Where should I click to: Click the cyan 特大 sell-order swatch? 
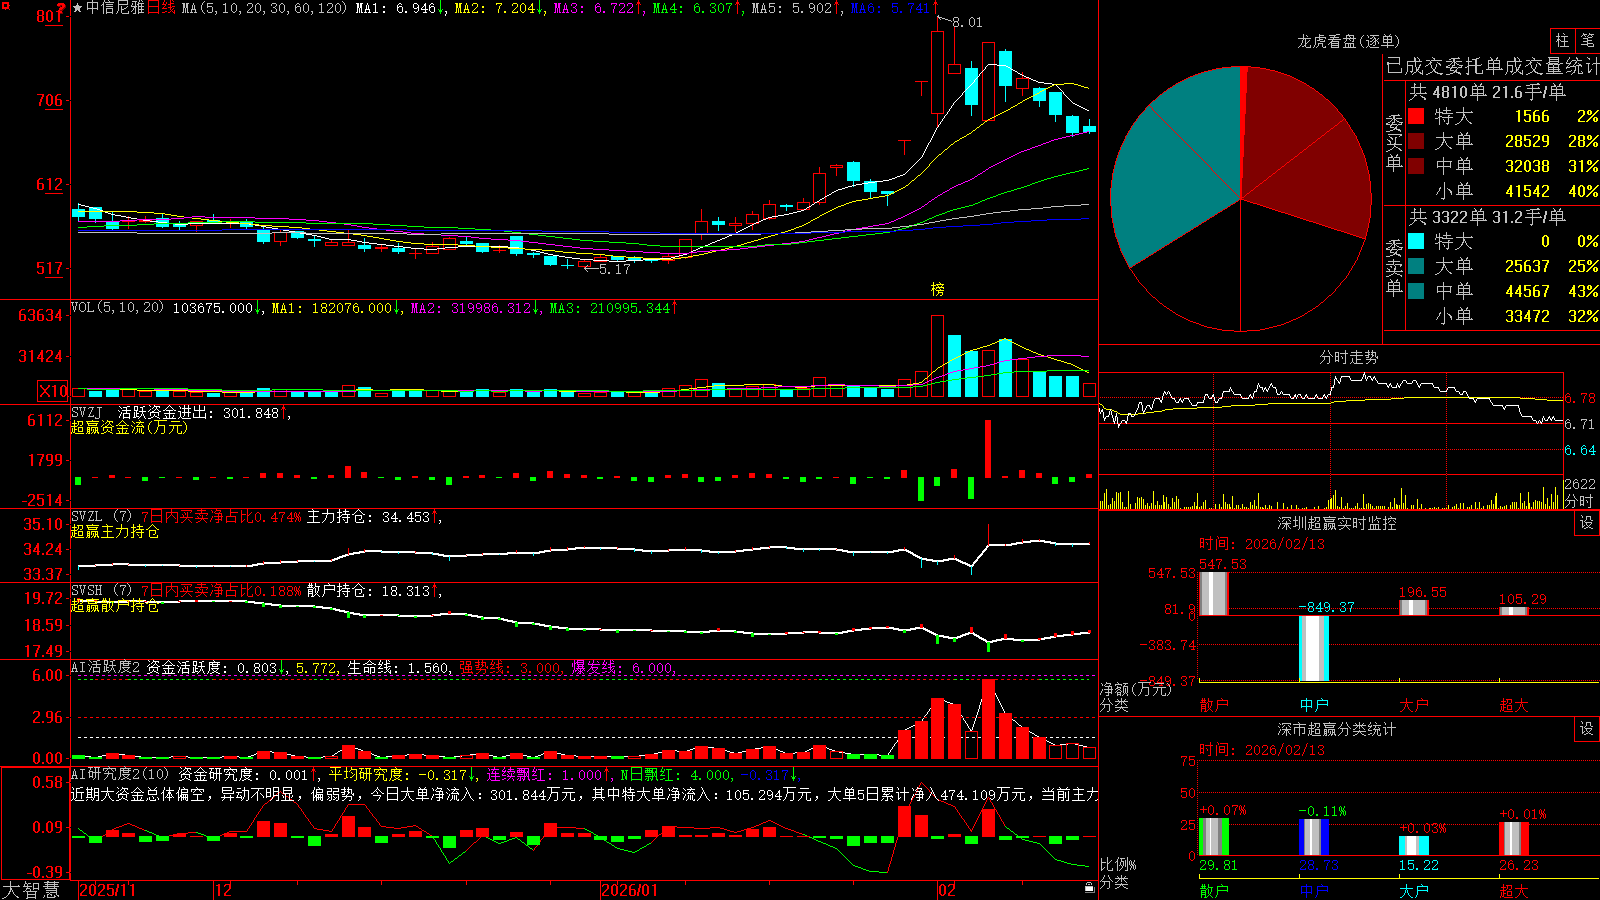(x=1416, y=241)
